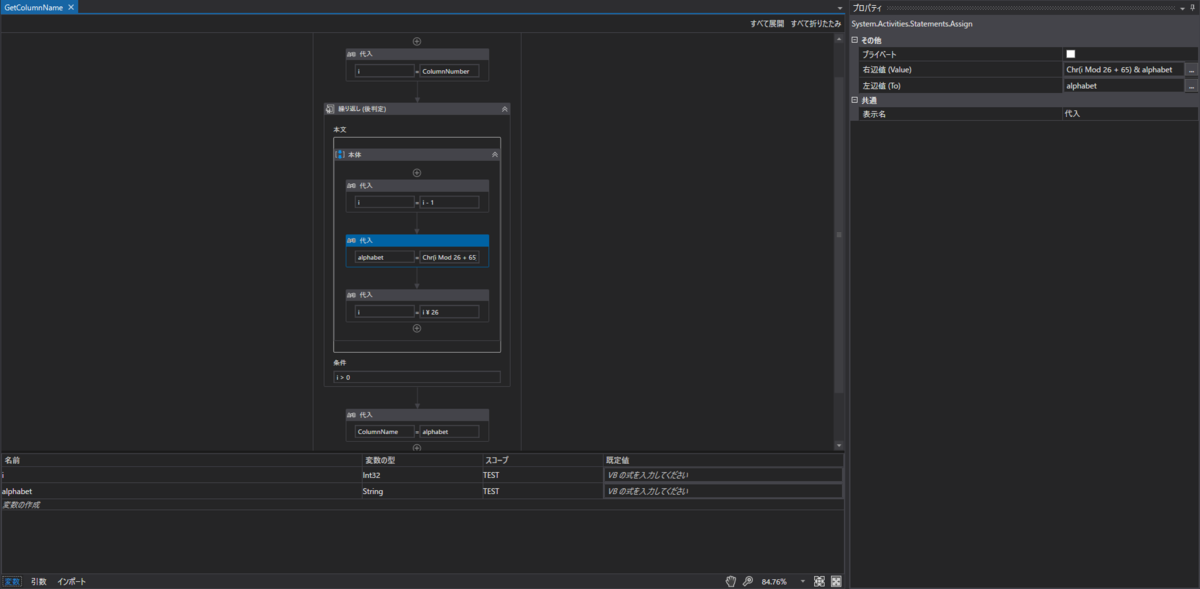Edit the 表示名 property value 代入
The width and height of the screenshot is (1200, 589).
1130,114
